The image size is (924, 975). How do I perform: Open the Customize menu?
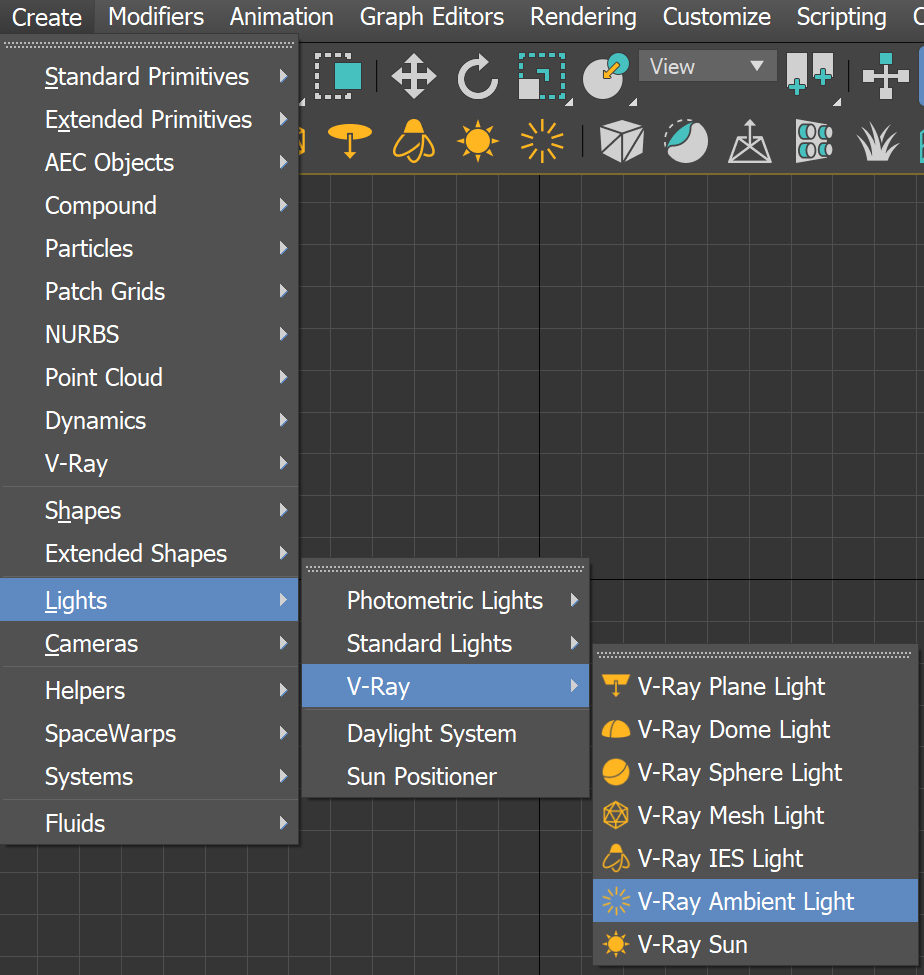(716, 17)
